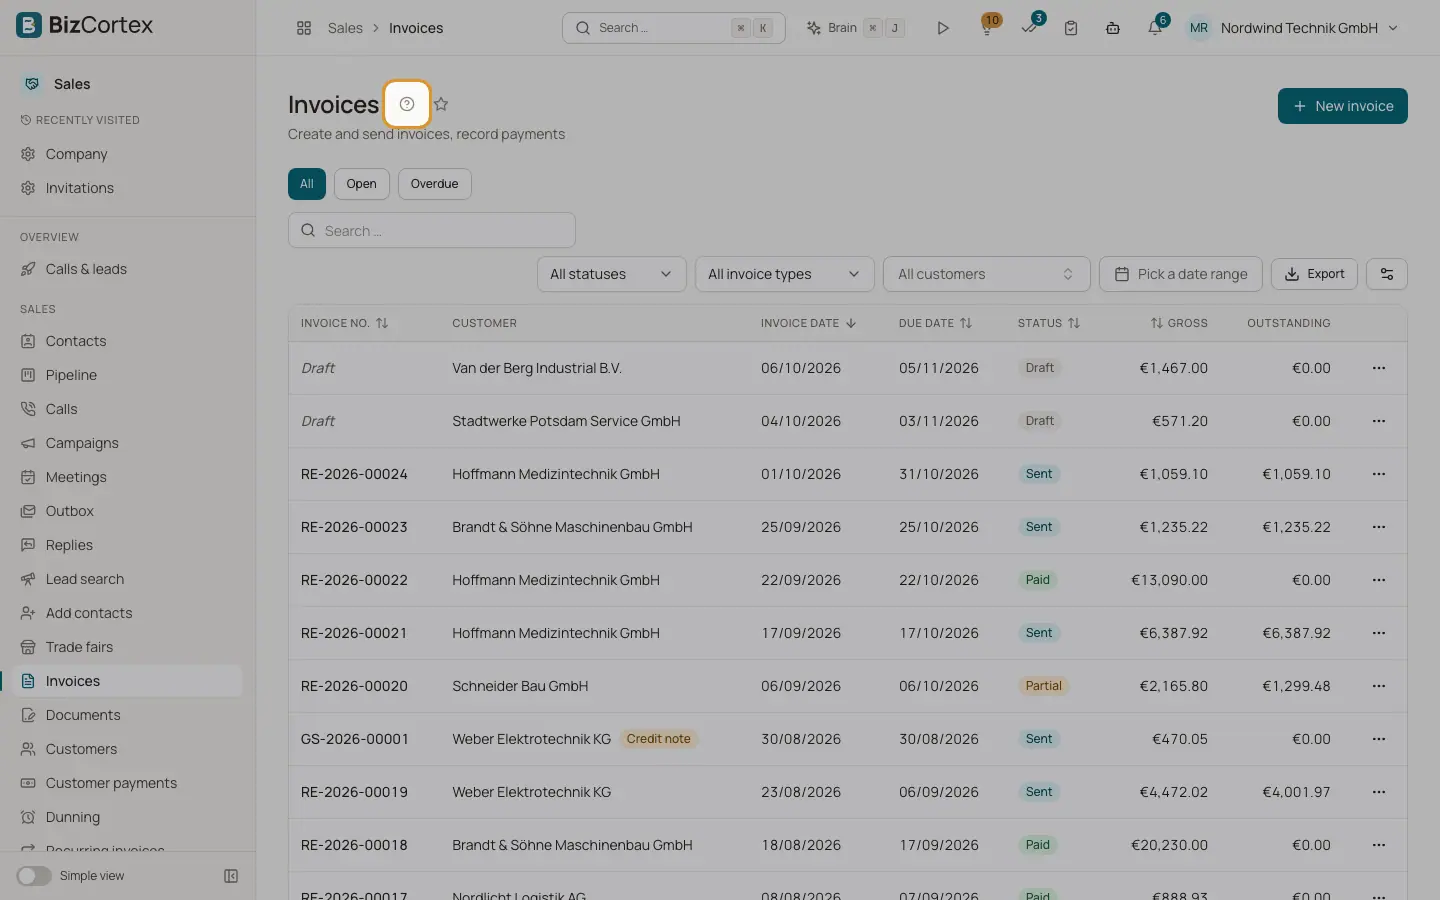Screen dimensions: 1440x900
Task: Open the clipboard icon in the top bar
Action: pyautogui.click(x=1071, y=28)
